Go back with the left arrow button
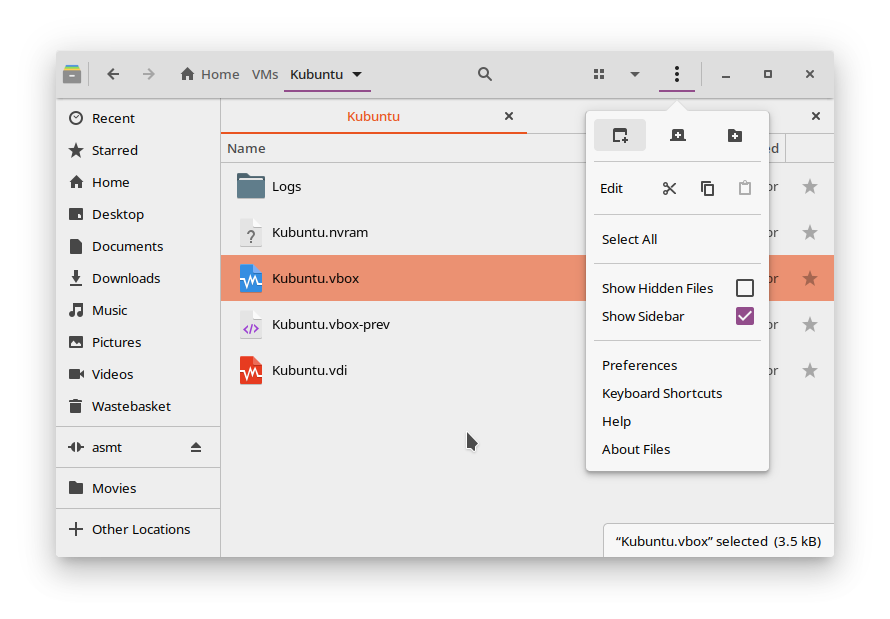The image size is (890, 619). pos(113,74)
